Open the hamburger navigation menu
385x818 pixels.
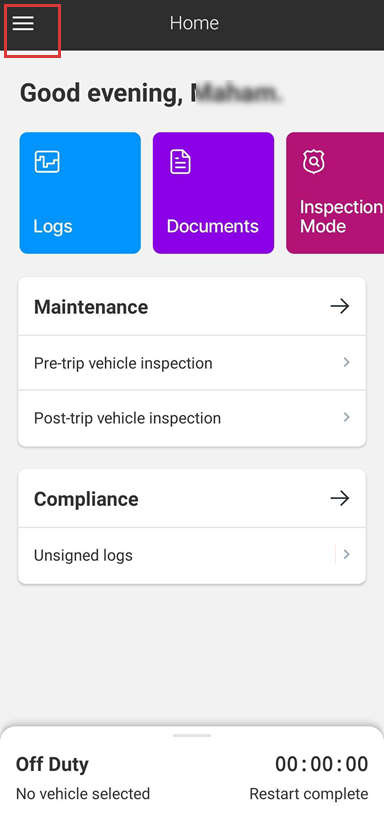coord(23,23)
